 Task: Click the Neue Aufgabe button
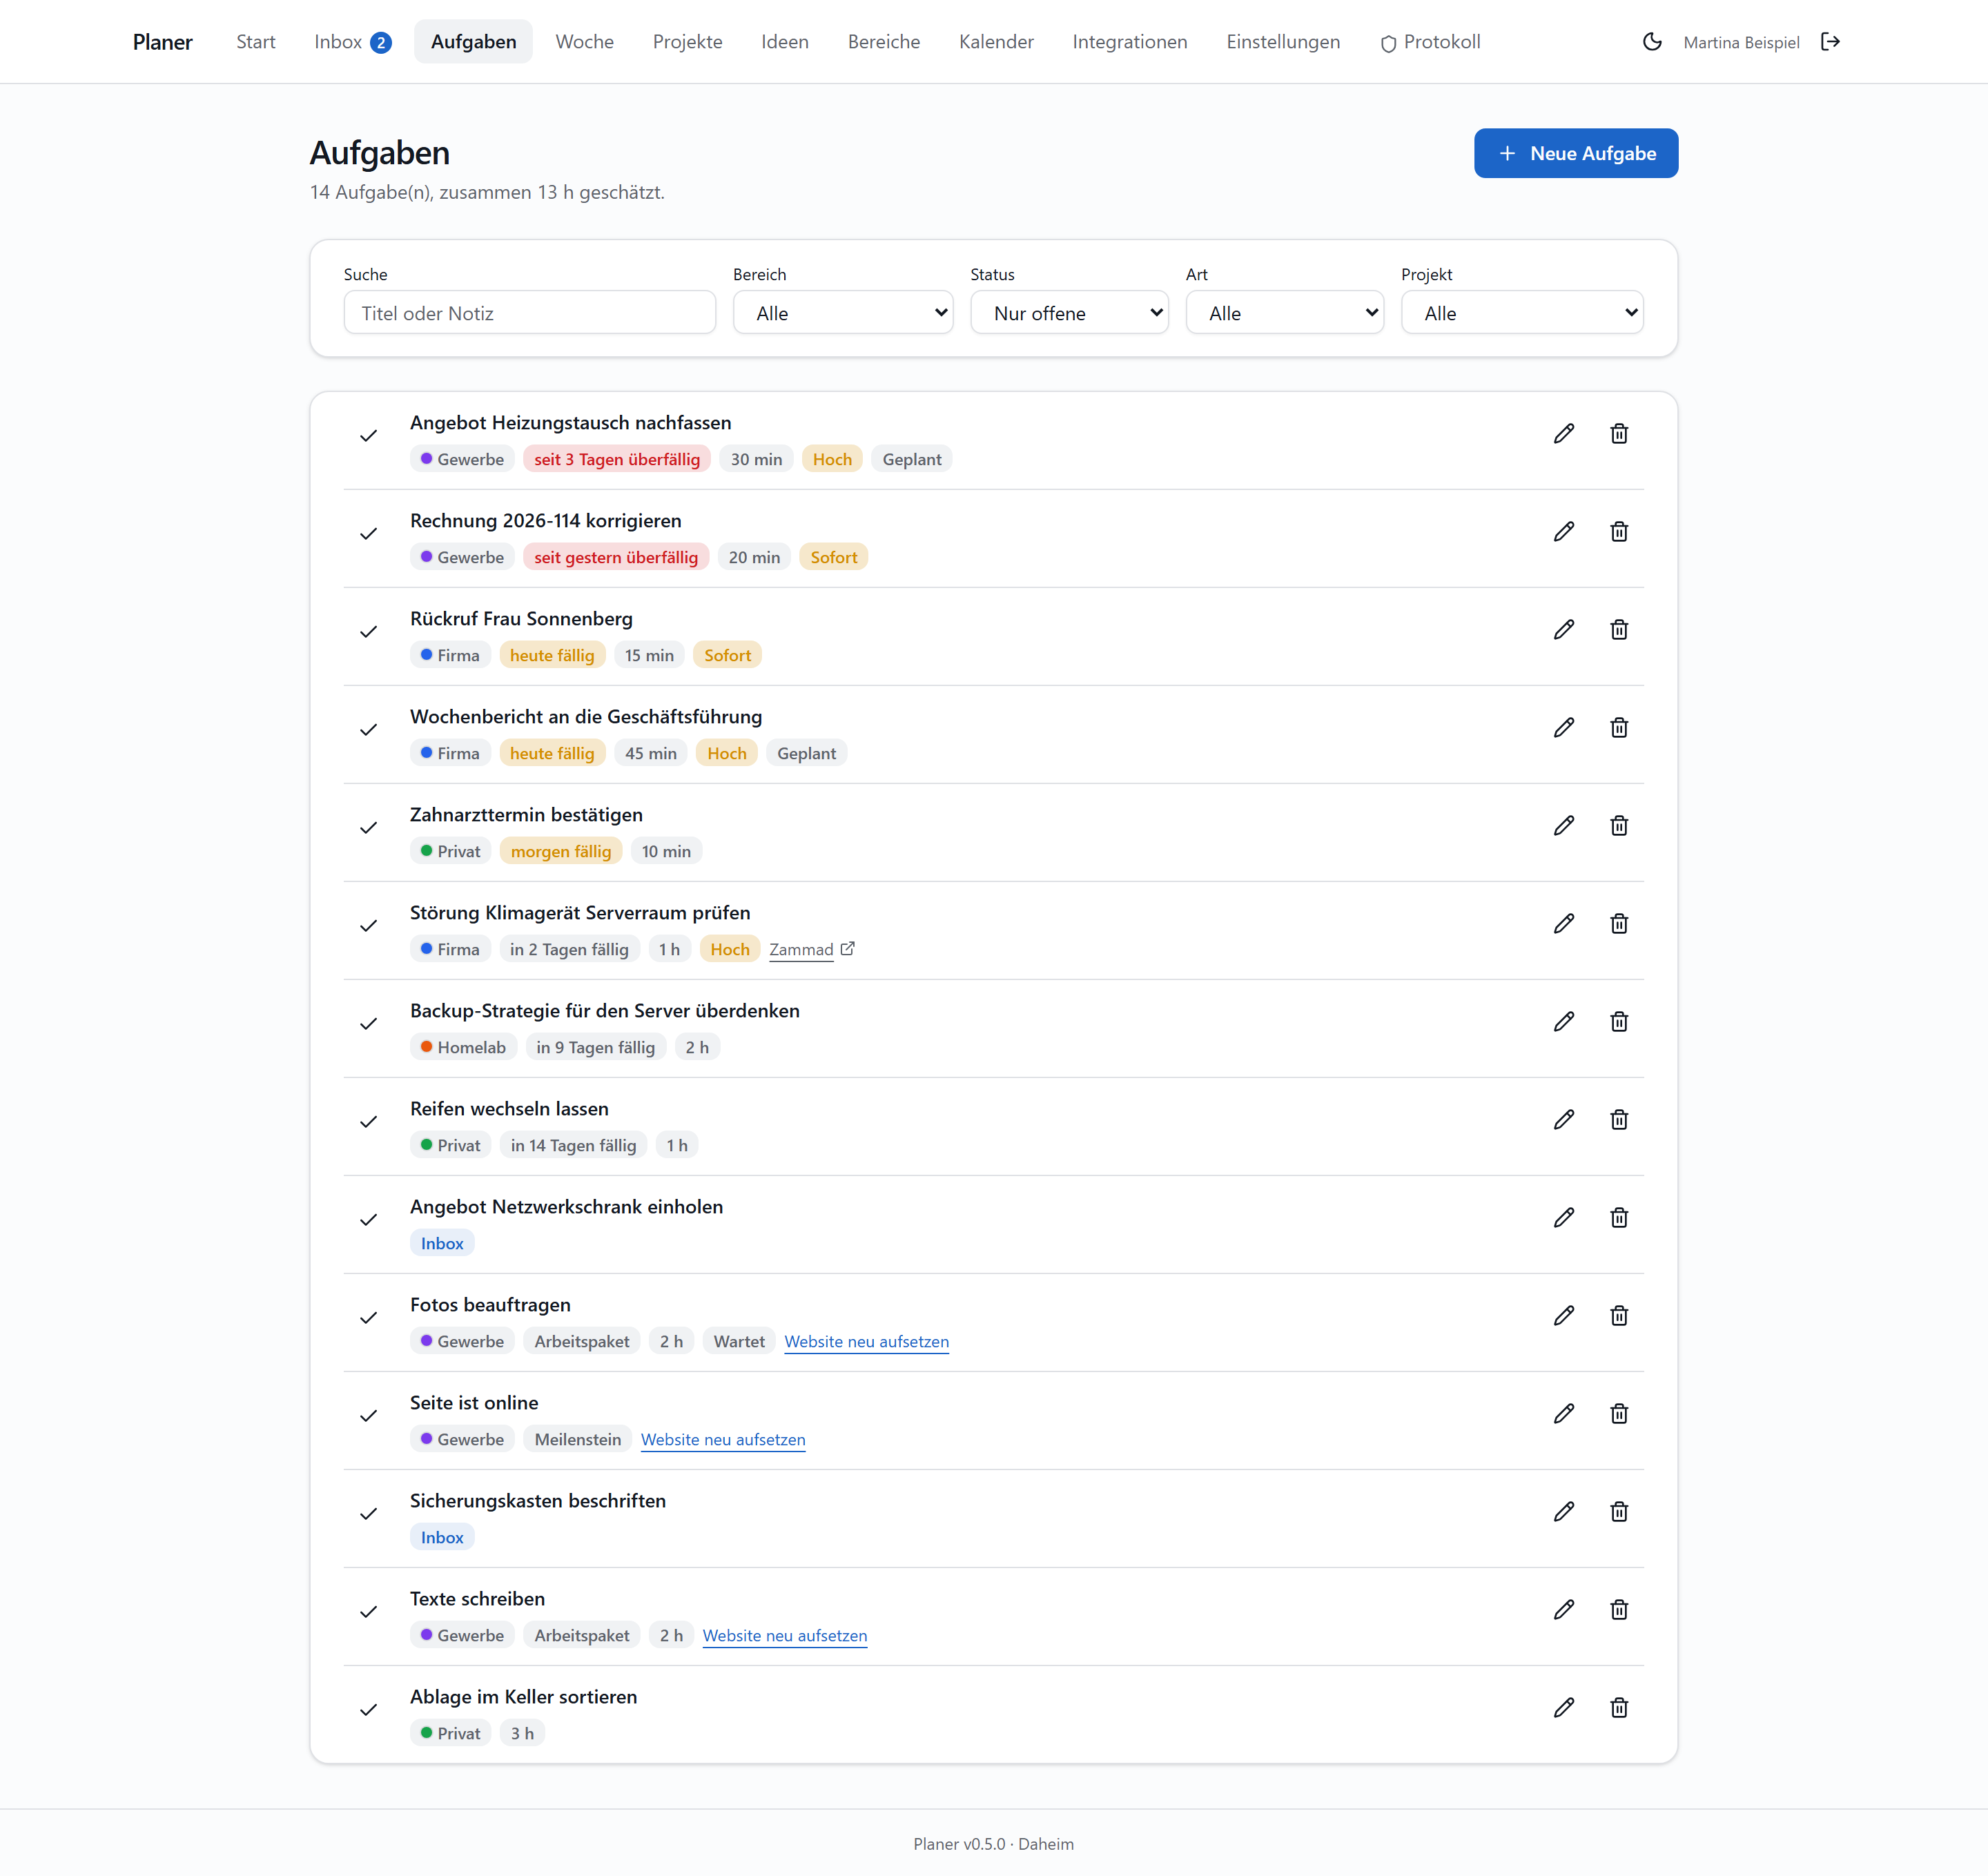[1576, 153]
